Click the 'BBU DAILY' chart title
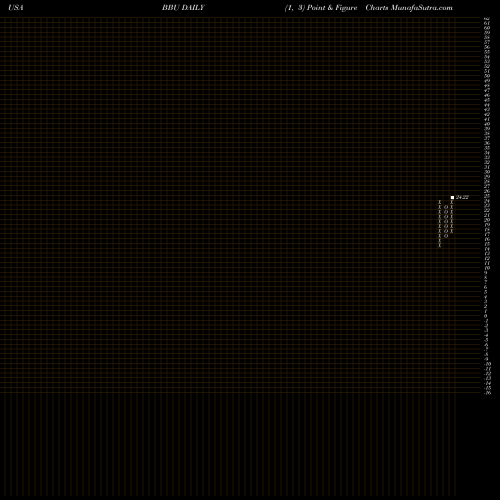This screenshot has width=500, height=500. pyautogui.click(x=183, y=8)
